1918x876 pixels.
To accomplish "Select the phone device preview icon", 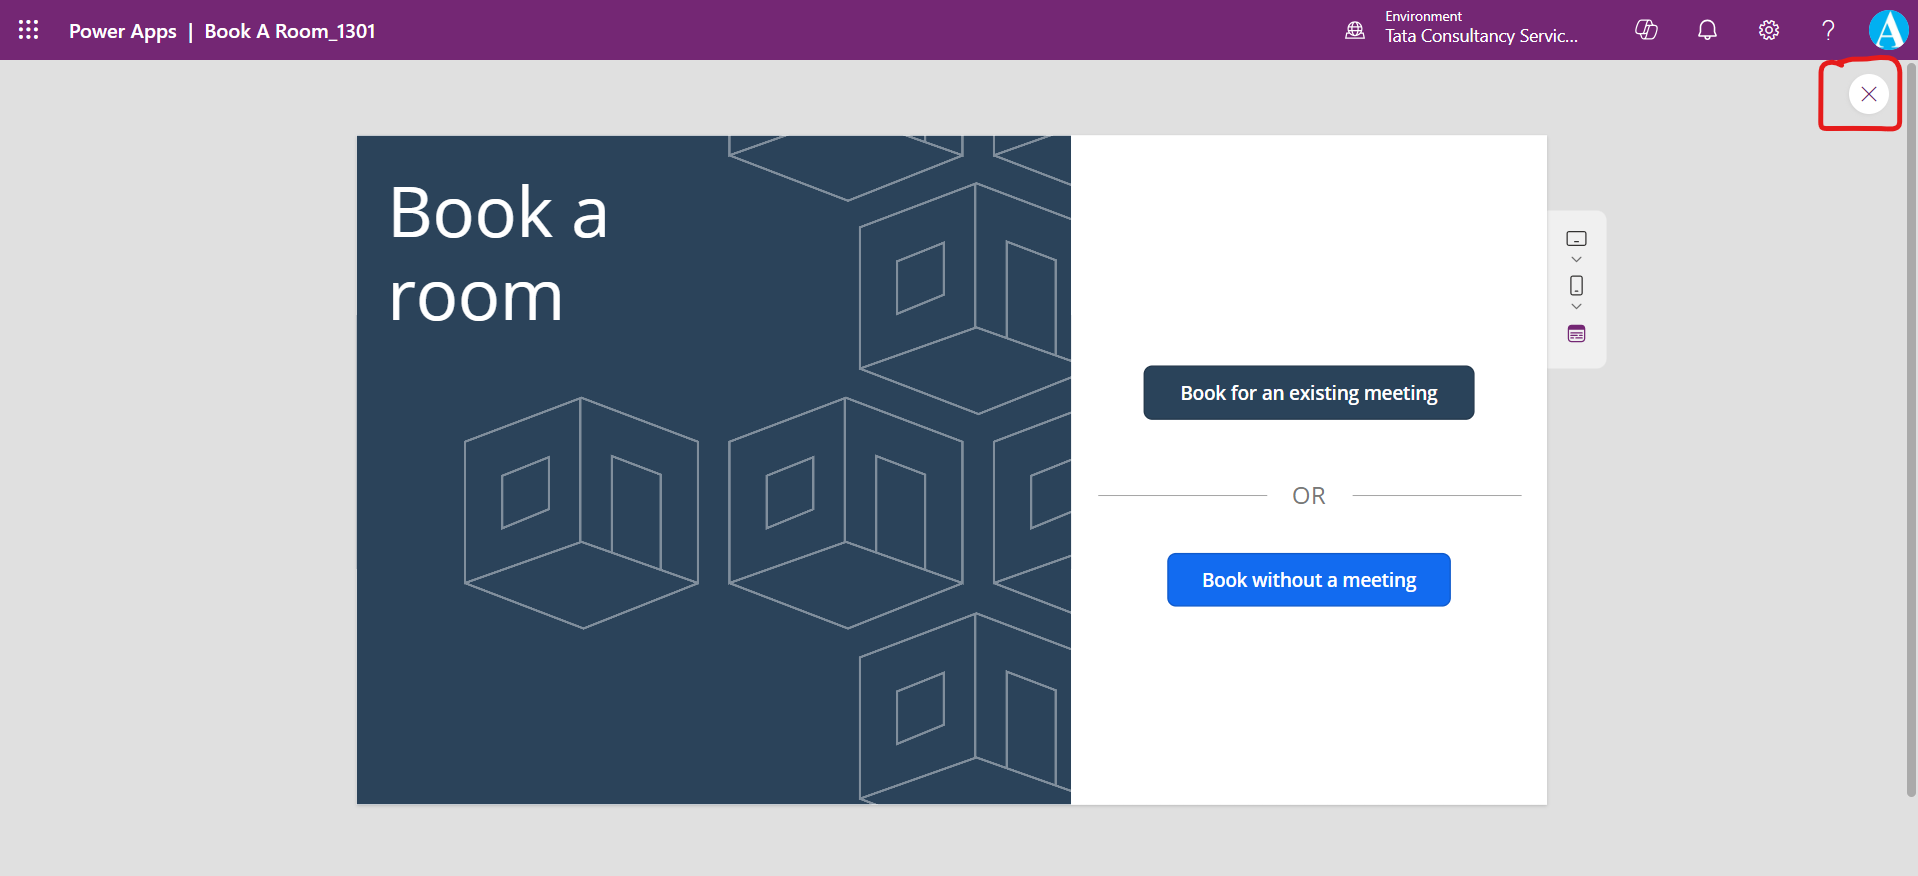I will pyautogui.click(x=1576, y=286).
